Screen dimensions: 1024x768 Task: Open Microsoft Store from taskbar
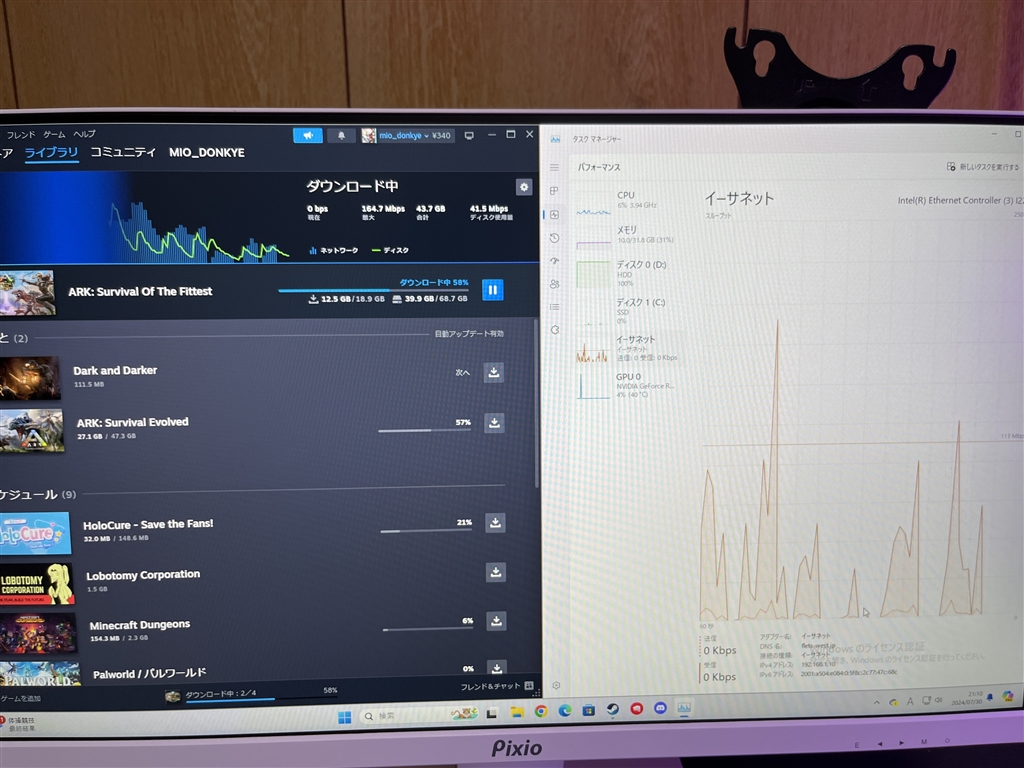(588, 710)
